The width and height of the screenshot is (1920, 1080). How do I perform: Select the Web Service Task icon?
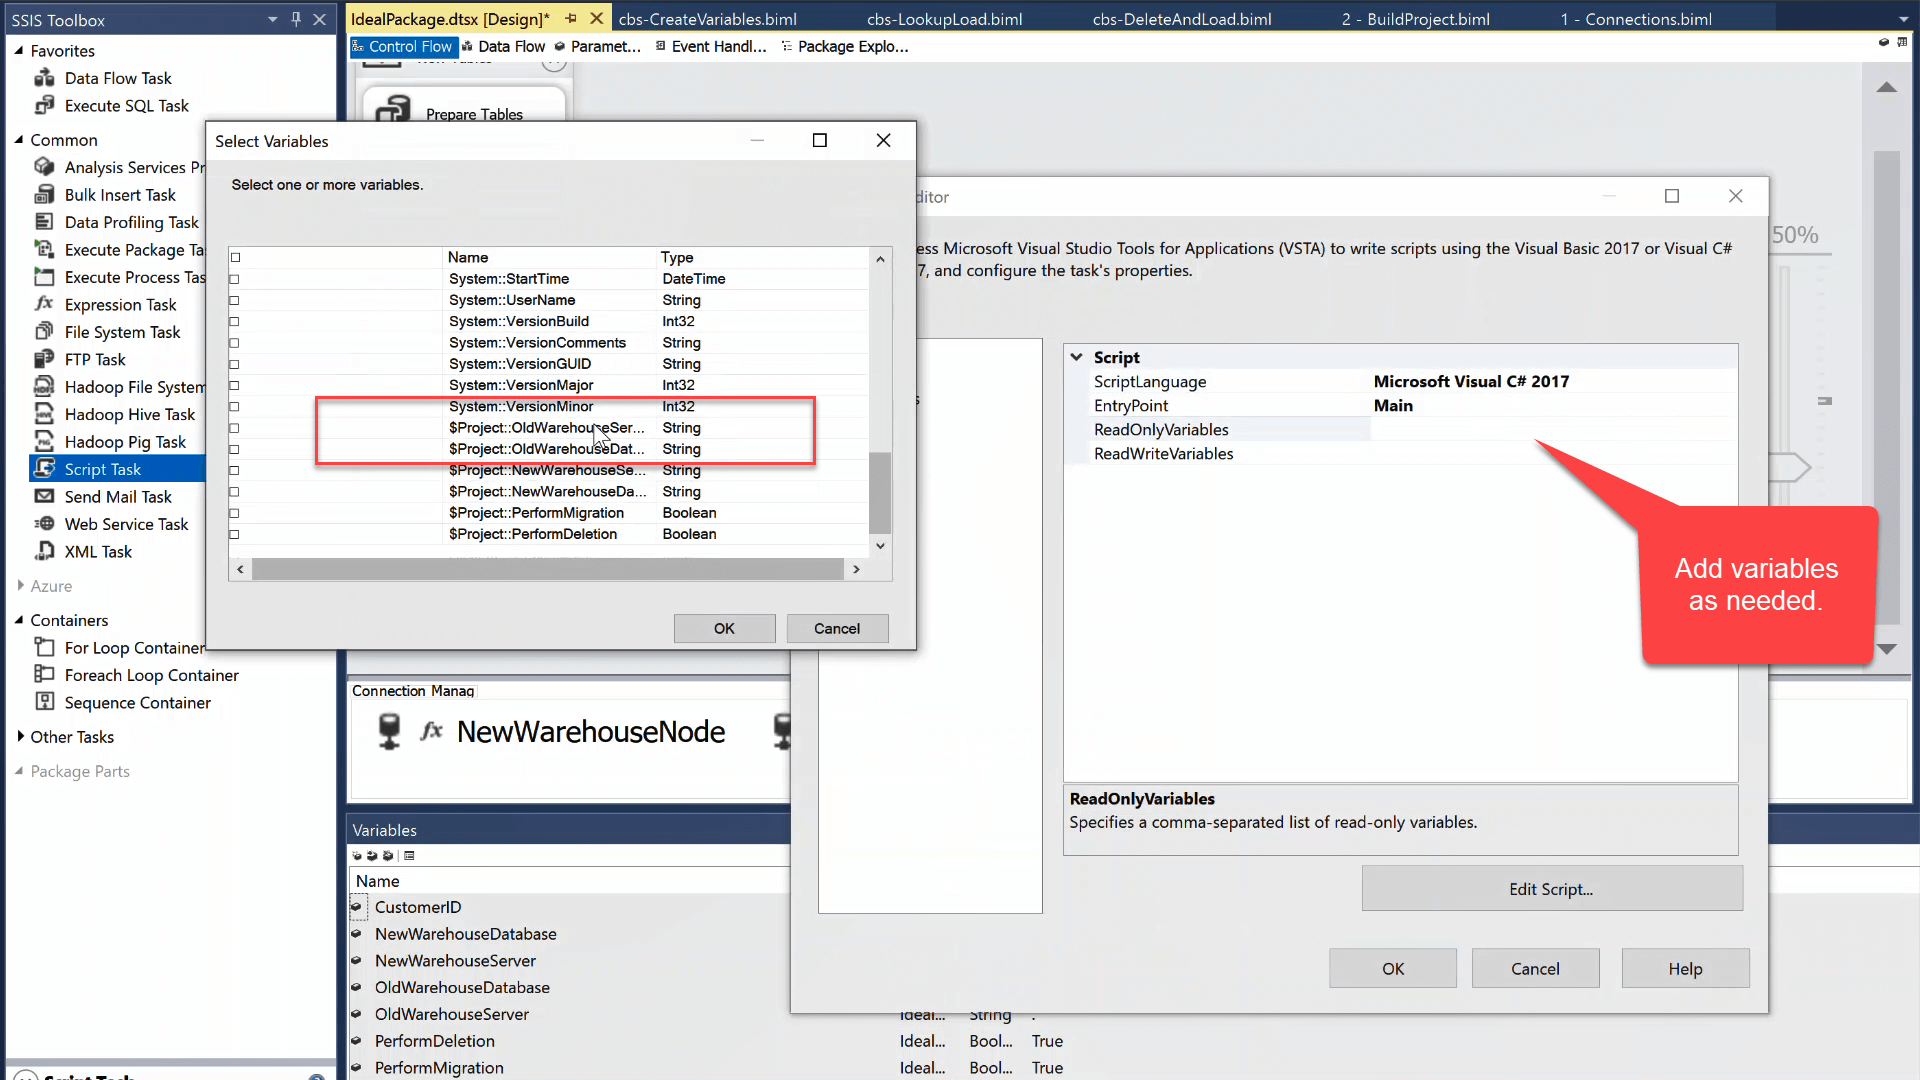pos(44,524)
